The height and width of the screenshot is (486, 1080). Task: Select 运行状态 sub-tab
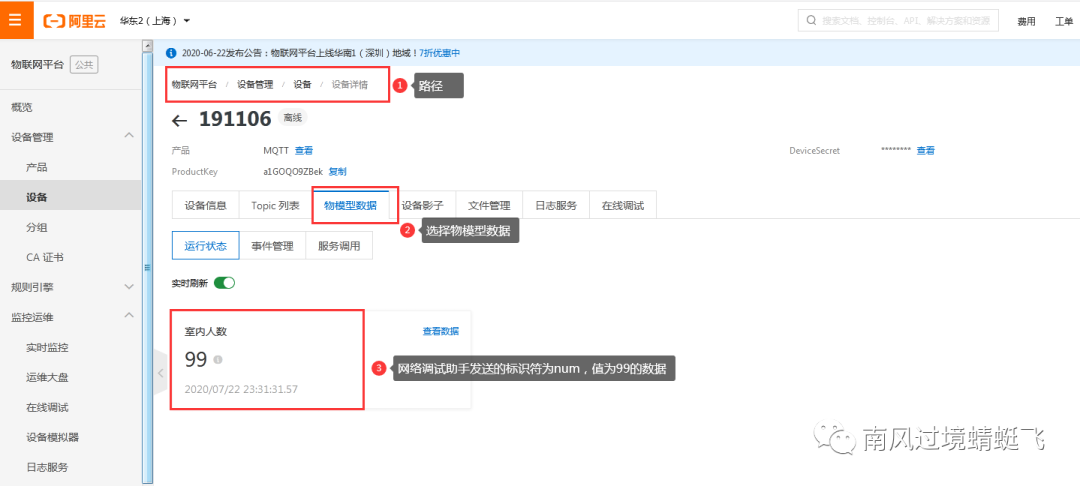205,246
